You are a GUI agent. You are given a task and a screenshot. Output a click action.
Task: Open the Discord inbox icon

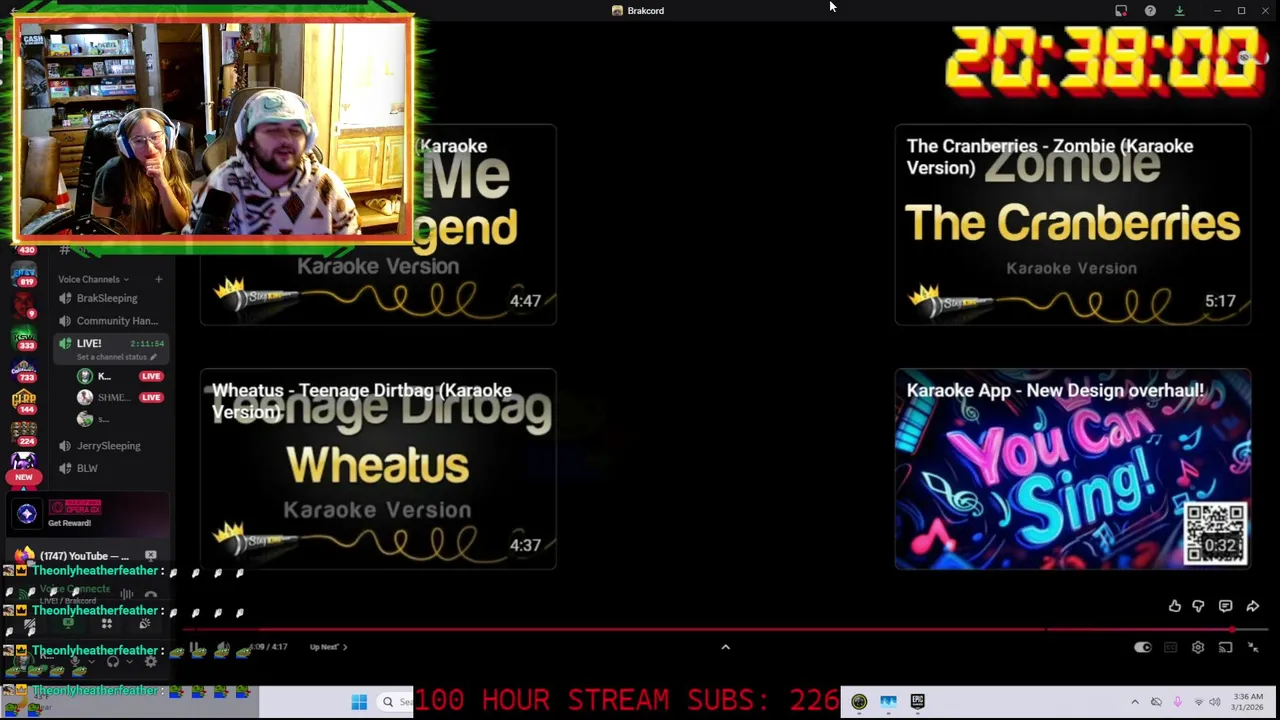click(x=1121, y=11)
